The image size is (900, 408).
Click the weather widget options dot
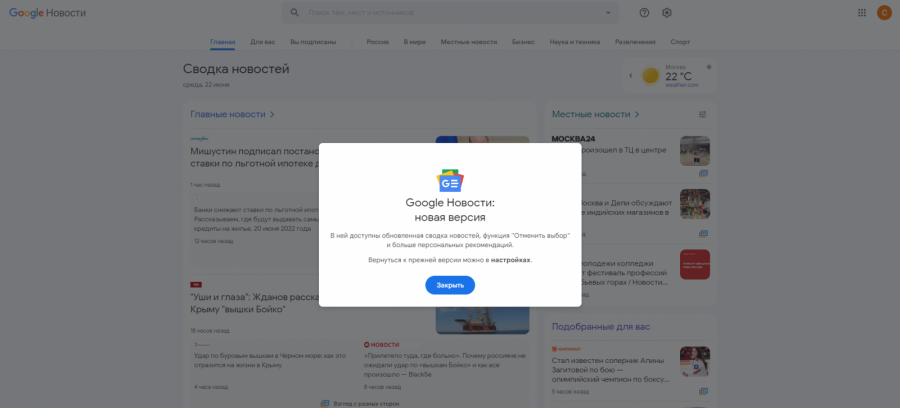(709, 67)
